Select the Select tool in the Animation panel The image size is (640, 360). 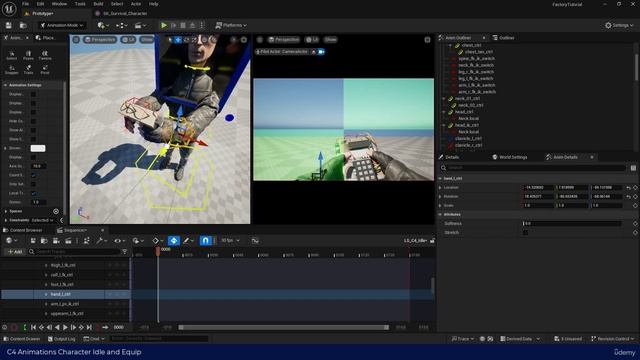pyautogui.click(x=12, y=56)
